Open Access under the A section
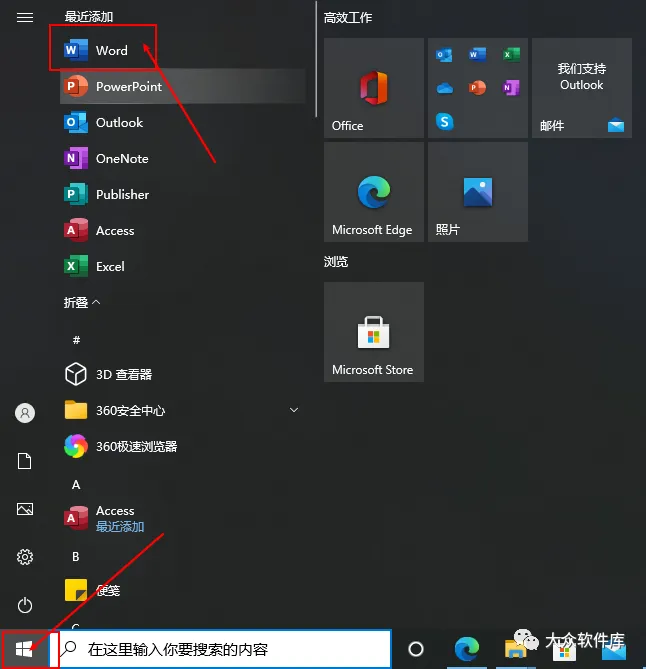Image resolution: width=646 pixels, height=669 pixels. click(183, 518)
